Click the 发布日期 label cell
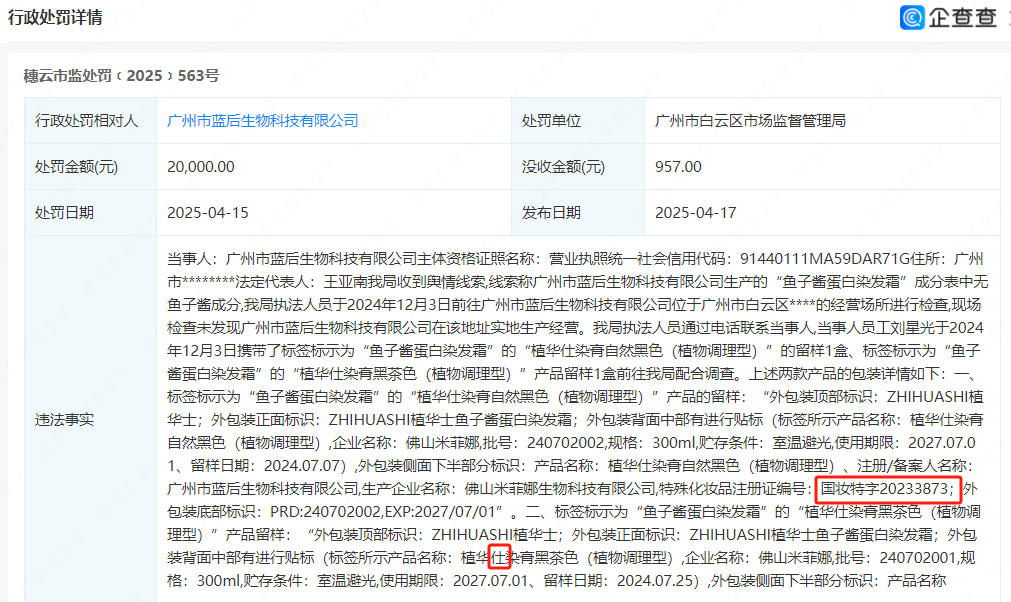 tap(578, 212)
